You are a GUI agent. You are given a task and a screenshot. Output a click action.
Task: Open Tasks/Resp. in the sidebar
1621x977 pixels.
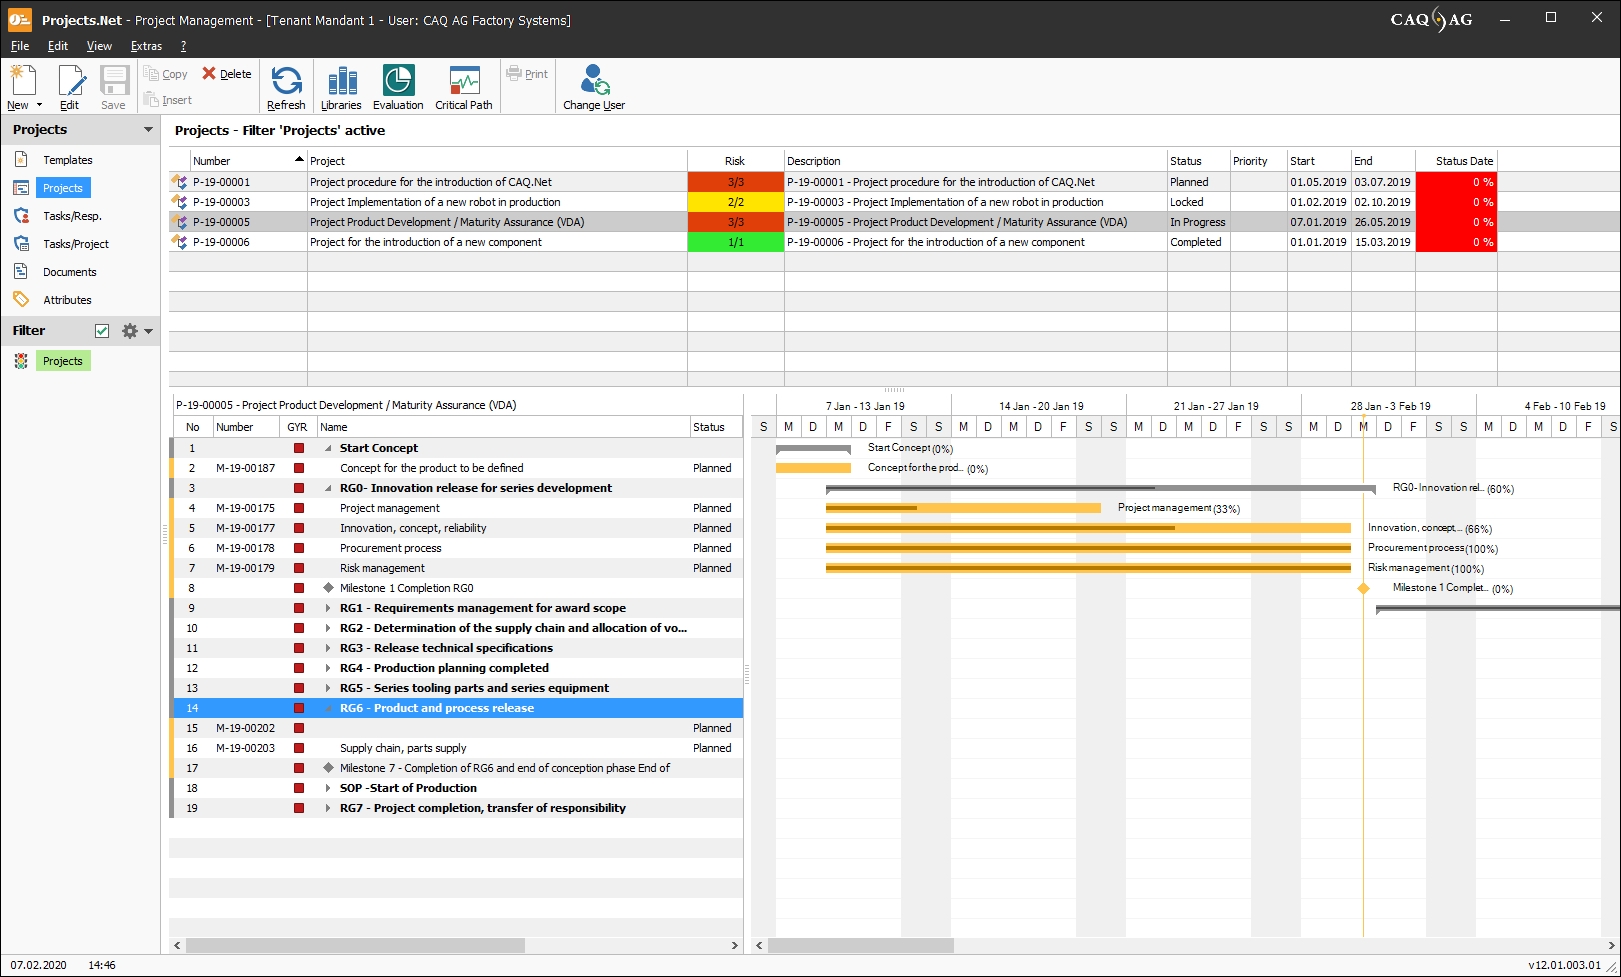click(x=72, y=216)
